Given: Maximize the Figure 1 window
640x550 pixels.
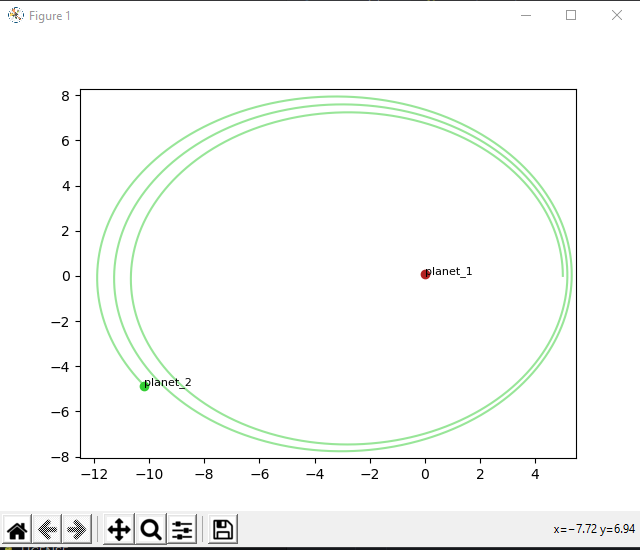Looking at the screenshot, I should 571,16.
